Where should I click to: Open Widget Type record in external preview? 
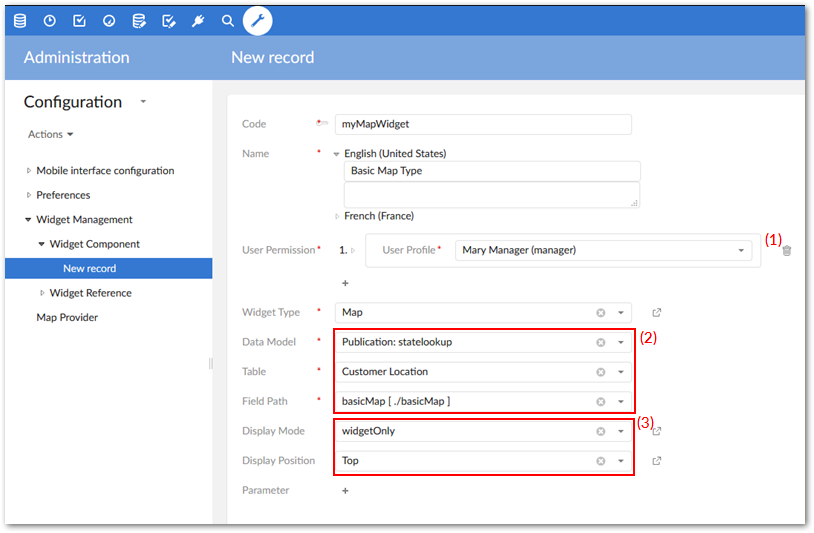(656, 312)
